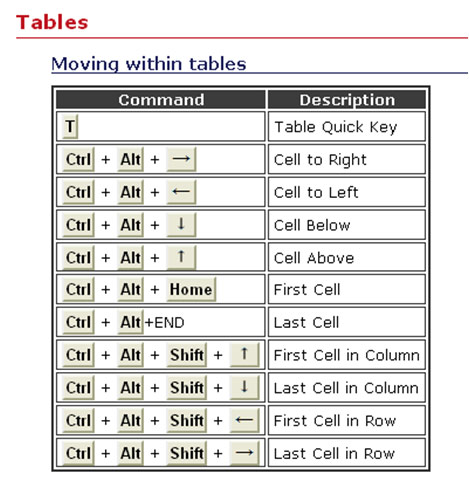Click Shift key in Last Cell in Row row
This screenshot has height=495, width=469.
187,453
